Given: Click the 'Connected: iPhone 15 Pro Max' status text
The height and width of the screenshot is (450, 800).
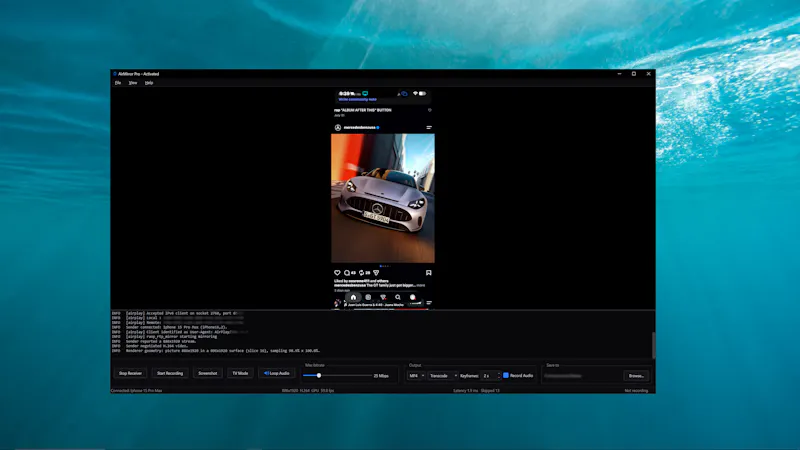Looking at the screenshot, I should (x=136, y=391).
